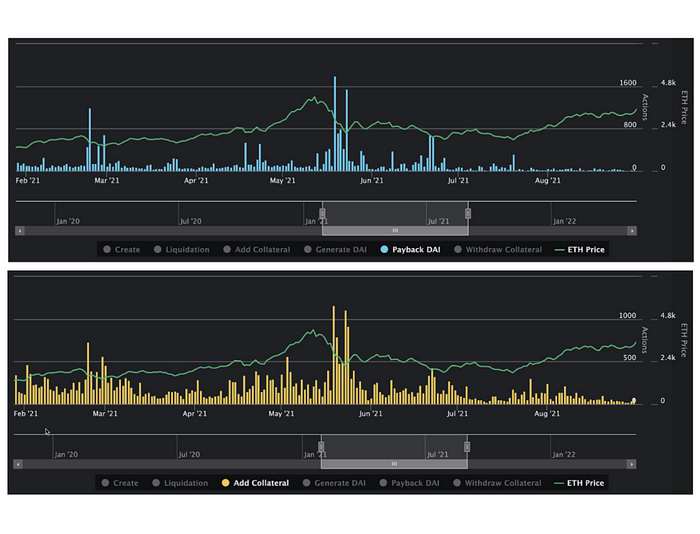
Task: Hide ETH Price line in top chart
Action: coord(579,250)
